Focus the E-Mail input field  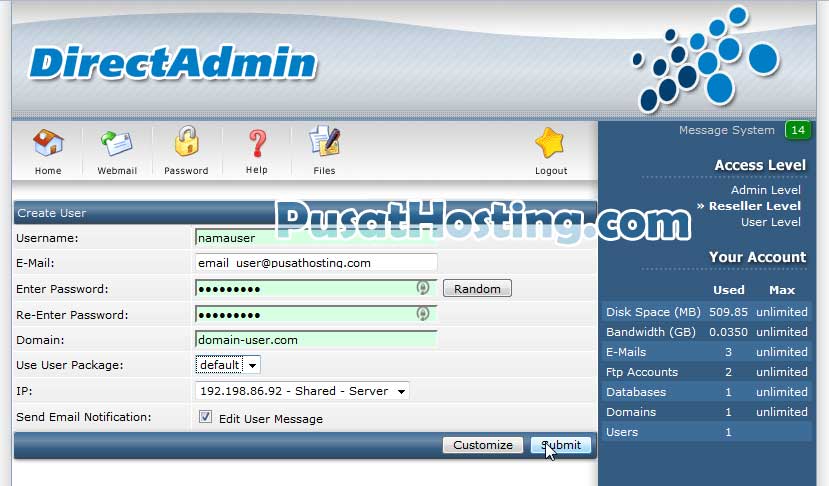click(316, 263)
